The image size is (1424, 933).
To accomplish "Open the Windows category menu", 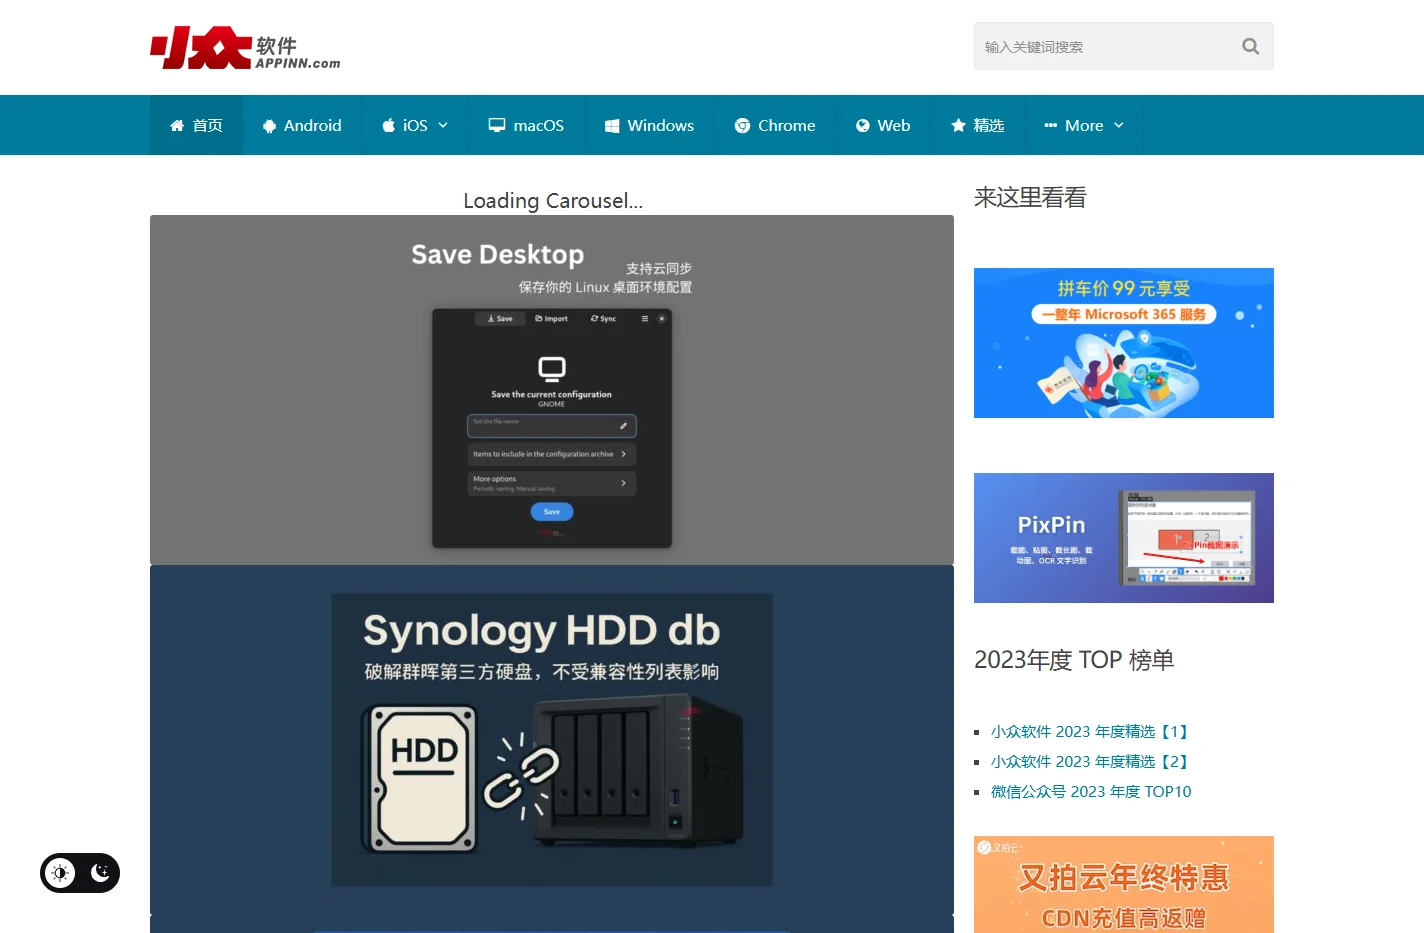I will (x=649, y=125).
